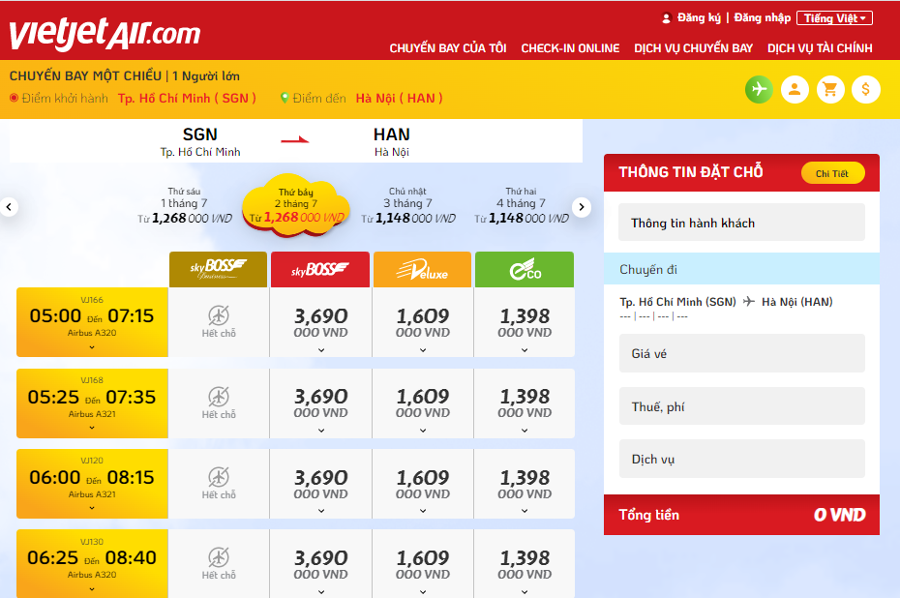Click the SkyBoss Business fare header
The height and width of the screenshot is (598, 900).
click(x=218, y=270)
